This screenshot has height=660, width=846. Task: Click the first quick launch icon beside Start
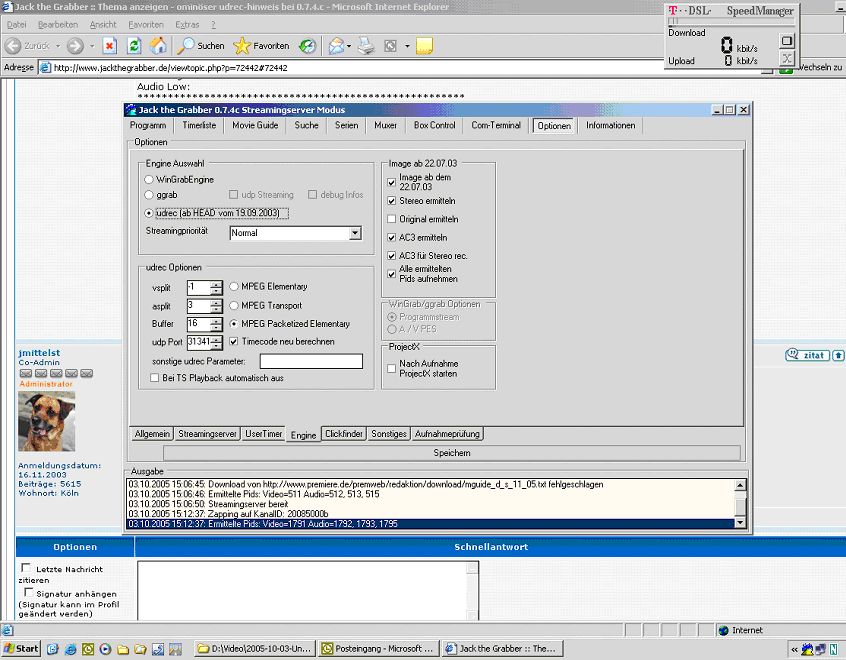(x=52, y=649)
